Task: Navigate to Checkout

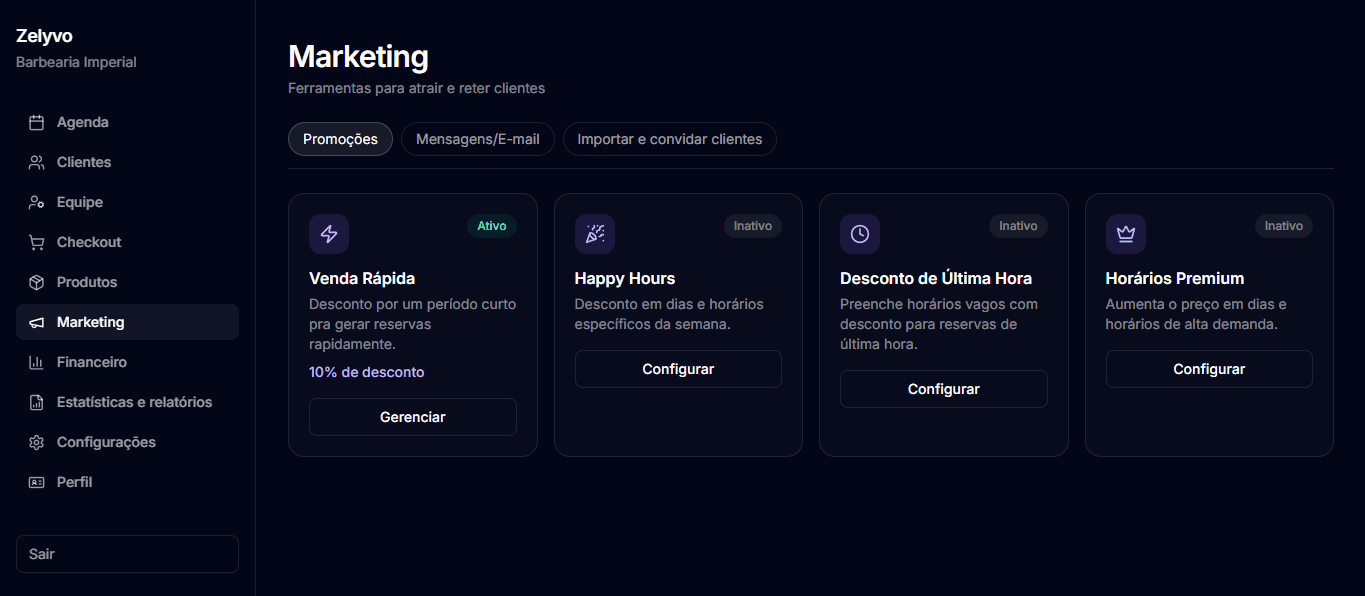Action: pyautogui.click(x=127, y=242)
